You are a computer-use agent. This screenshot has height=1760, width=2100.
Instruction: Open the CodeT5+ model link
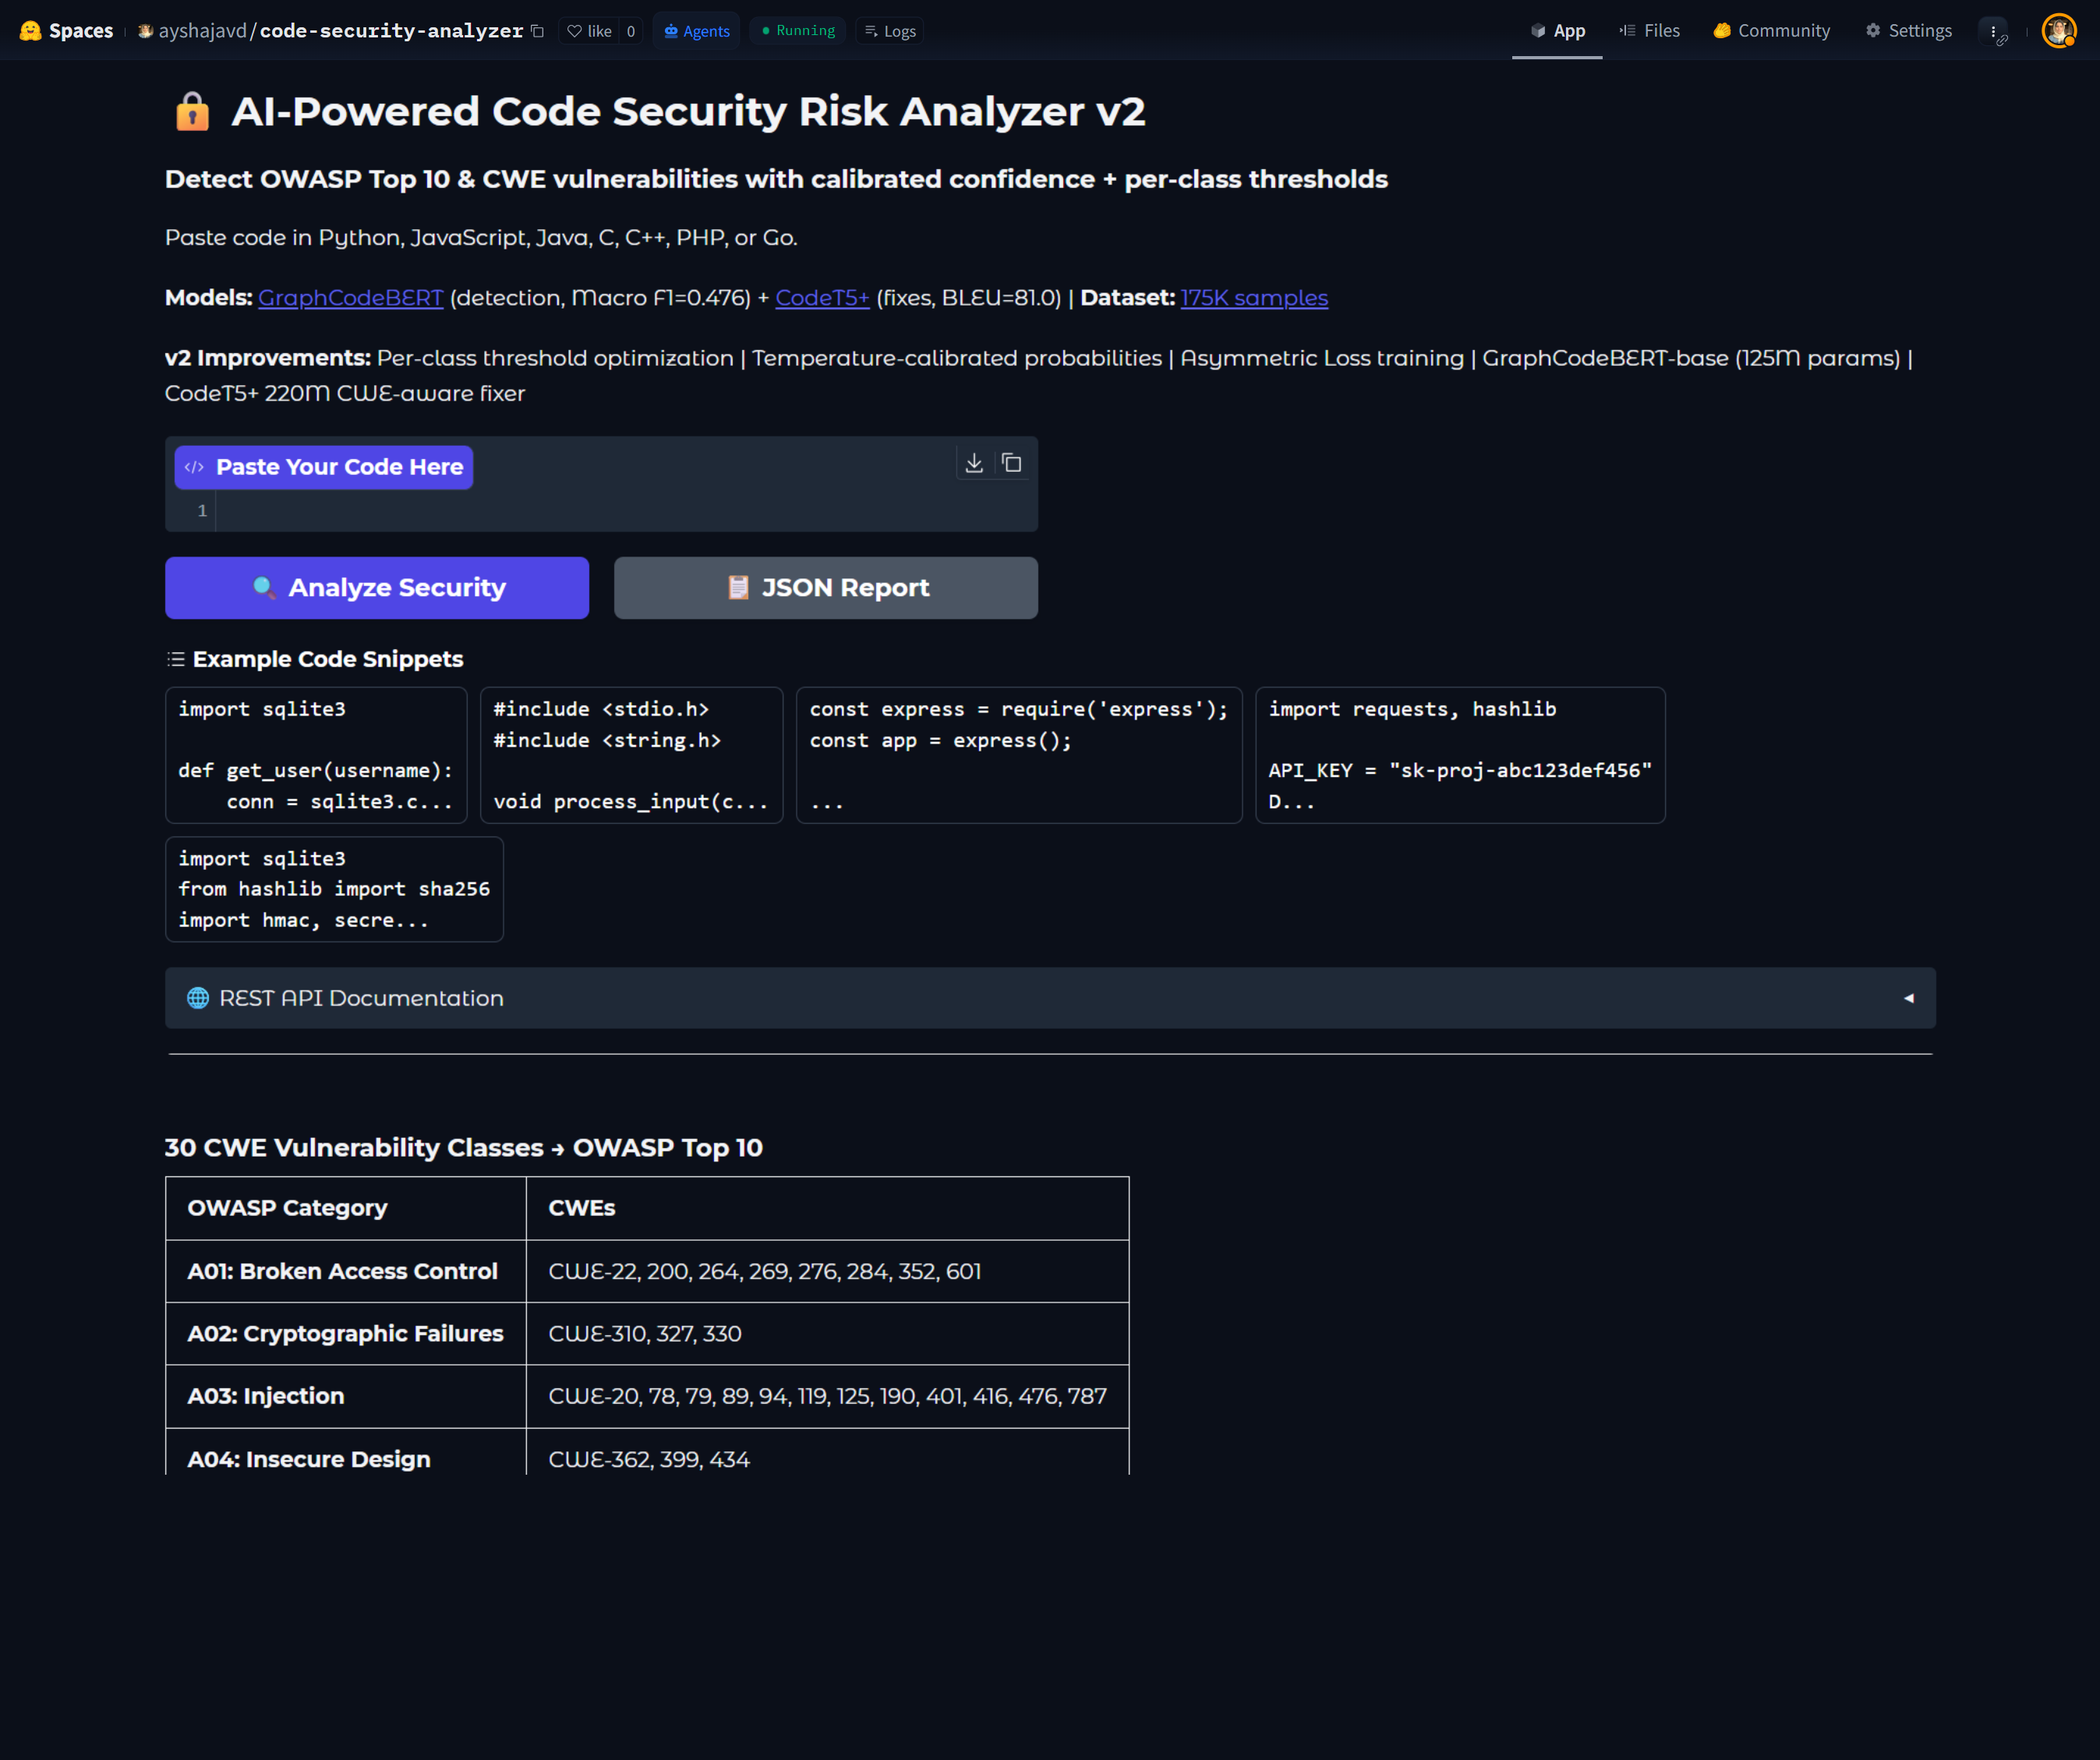click(x=822, y=298)
